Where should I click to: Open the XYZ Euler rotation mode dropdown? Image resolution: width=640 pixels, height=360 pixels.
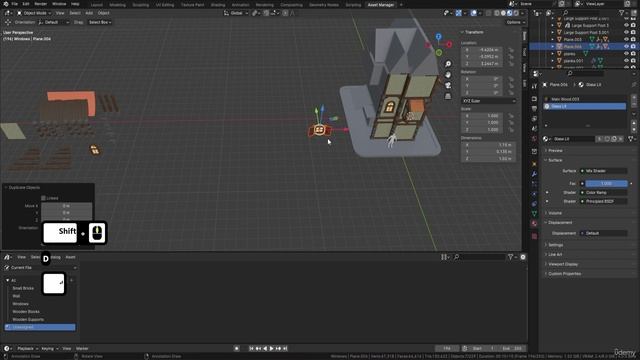(x=489, y=101)
